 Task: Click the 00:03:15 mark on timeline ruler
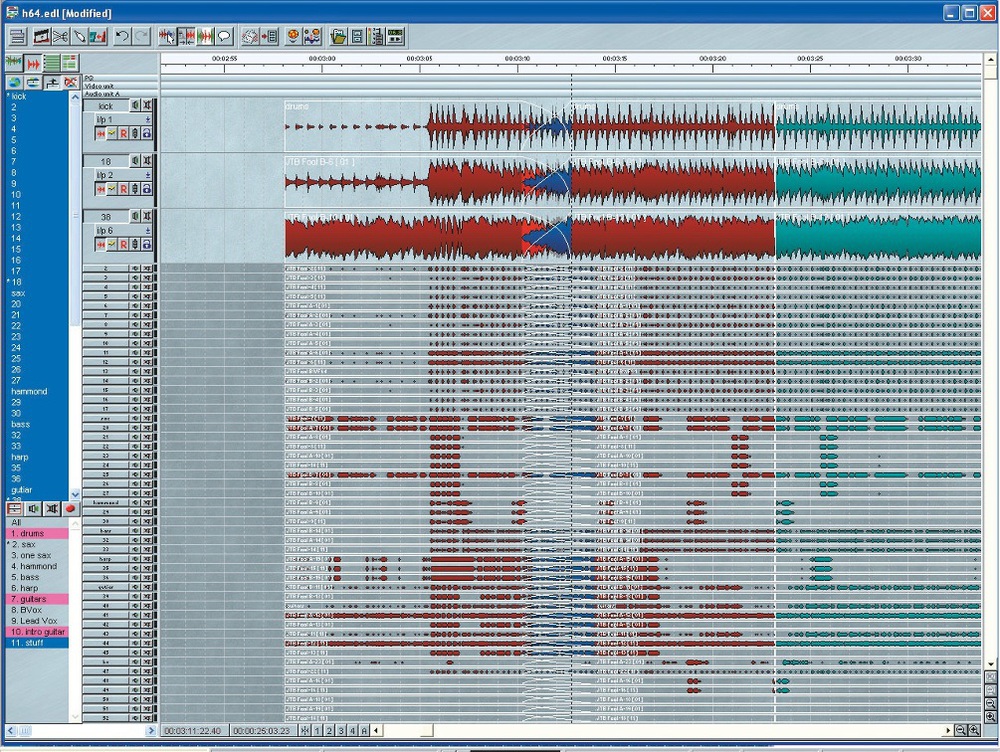tap(615, 59)
